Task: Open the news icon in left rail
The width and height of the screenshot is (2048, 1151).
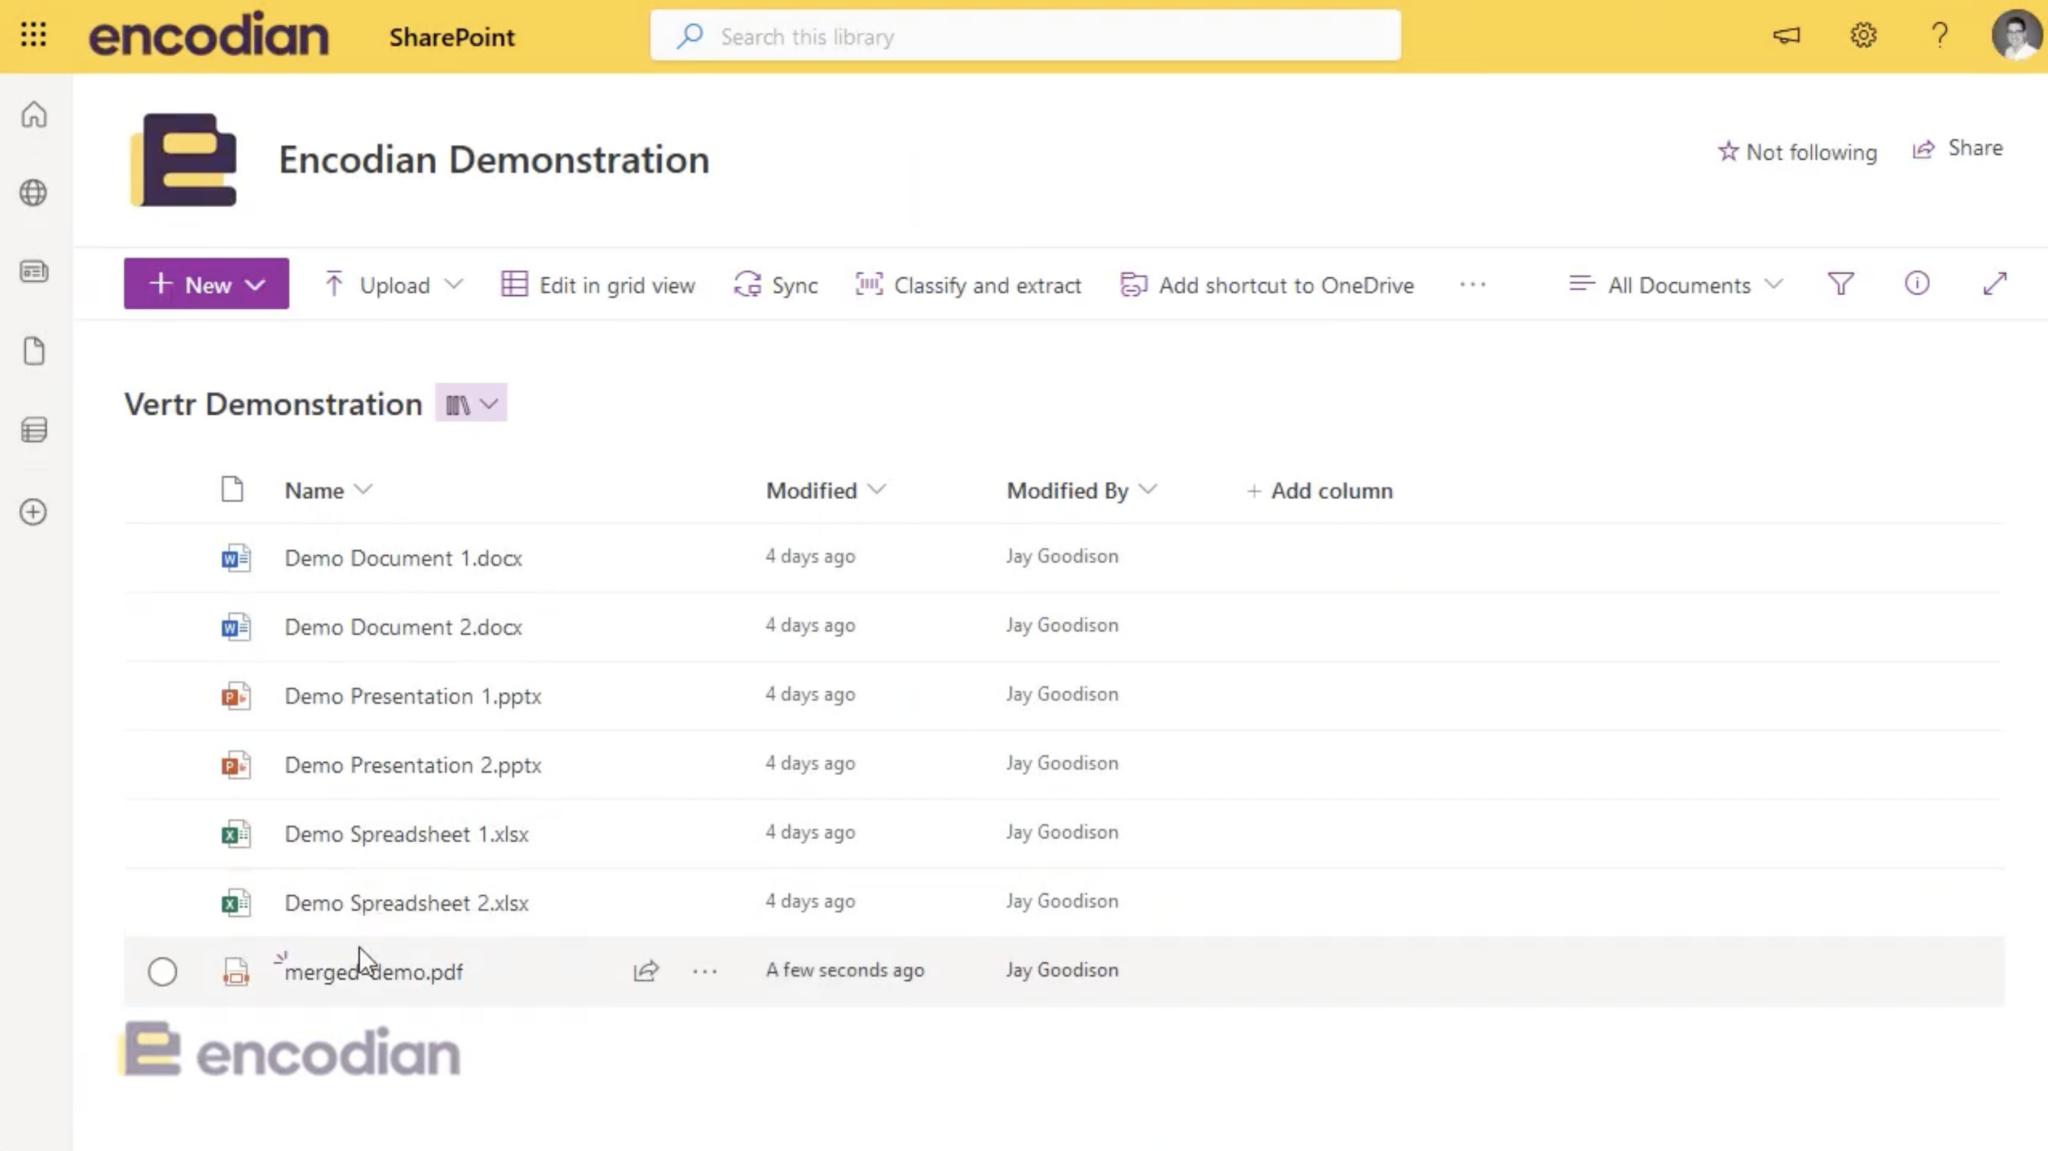Action: pos(34,271)
